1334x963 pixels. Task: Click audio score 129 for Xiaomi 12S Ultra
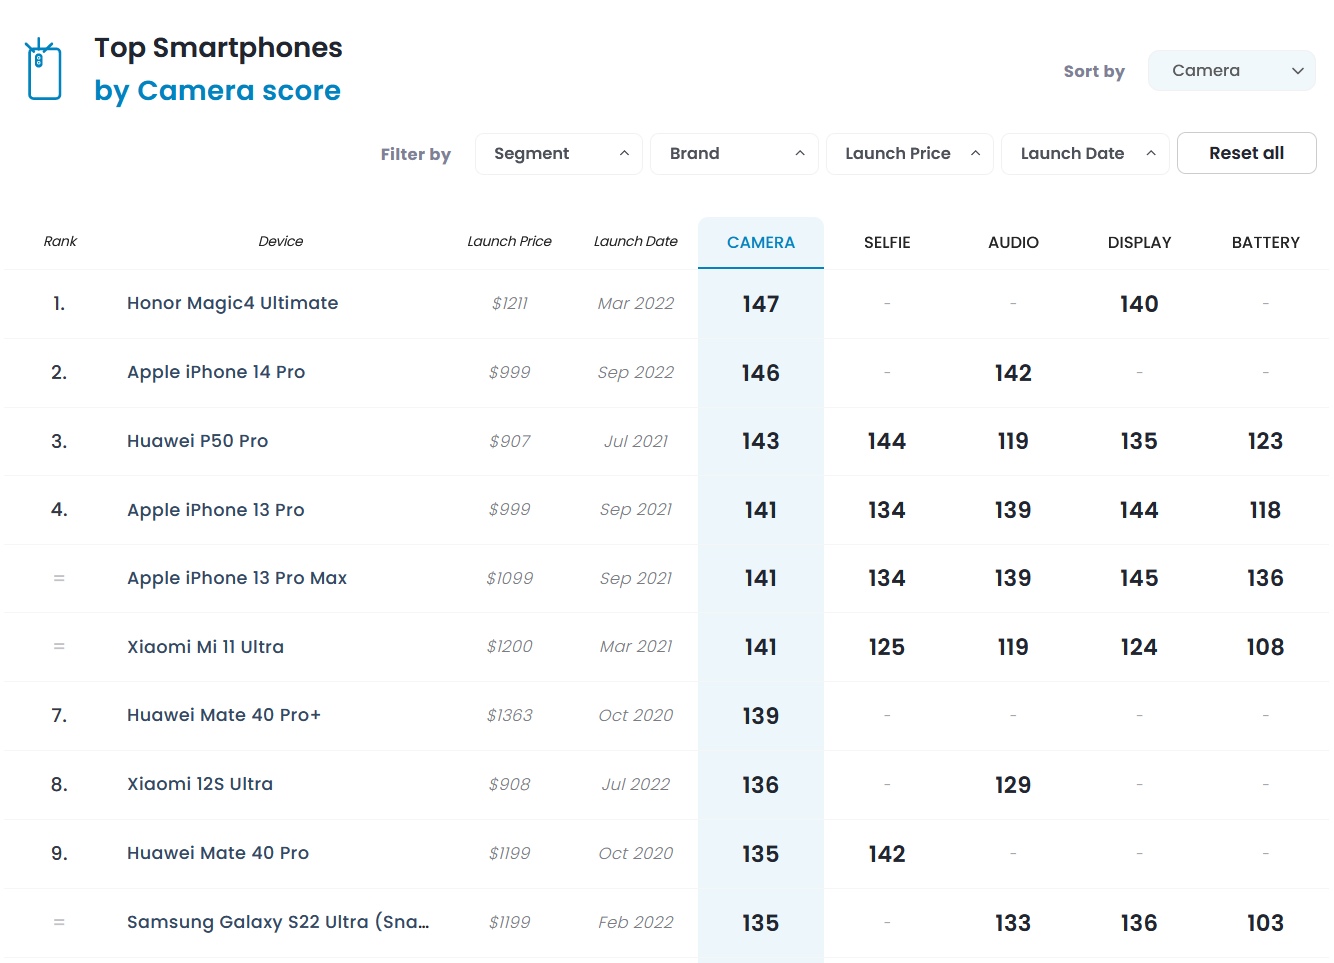[1013, 785]
